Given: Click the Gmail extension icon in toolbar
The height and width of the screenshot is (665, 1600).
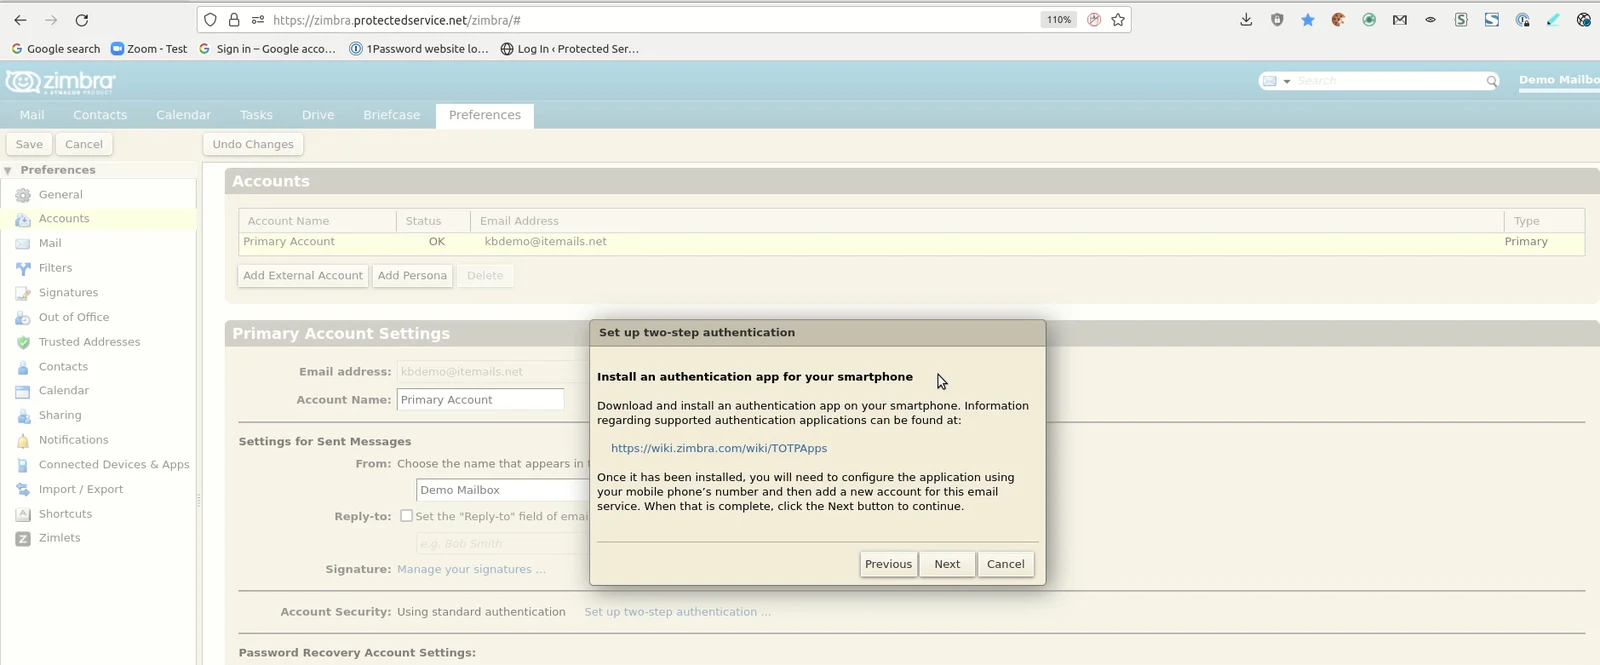Looking at the screenshot, I should (x=1400, y=20).
